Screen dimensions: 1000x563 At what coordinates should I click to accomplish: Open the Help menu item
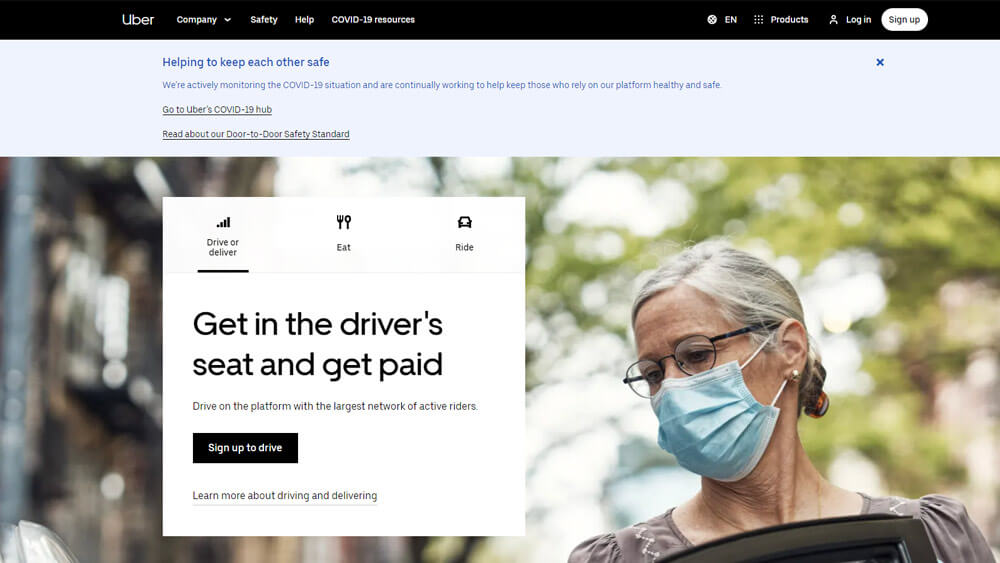(x=304, y=20)
